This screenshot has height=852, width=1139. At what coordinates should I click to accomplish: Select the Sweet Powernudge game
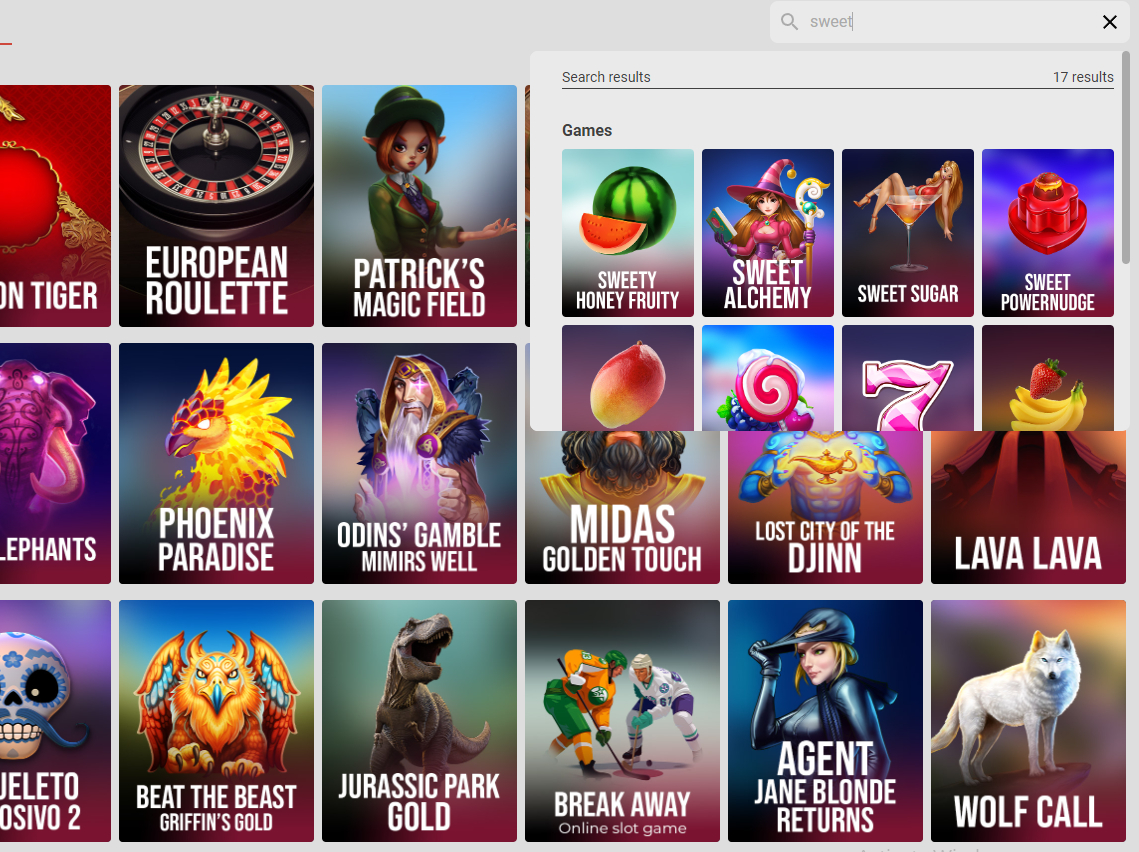click(1047, 232)
